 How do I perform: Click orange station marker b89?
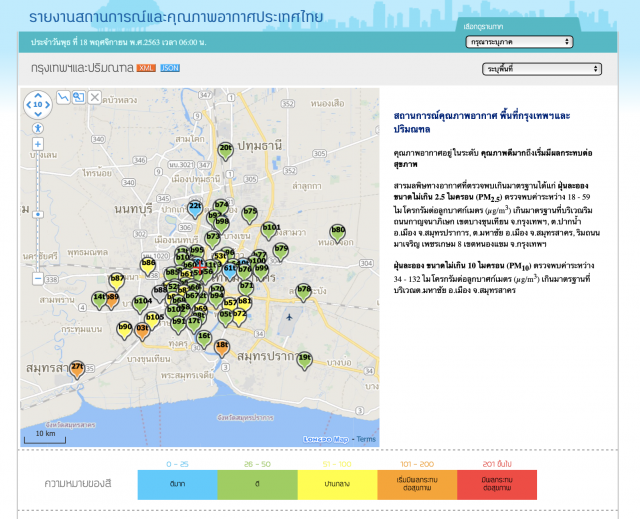coord(112,299)
